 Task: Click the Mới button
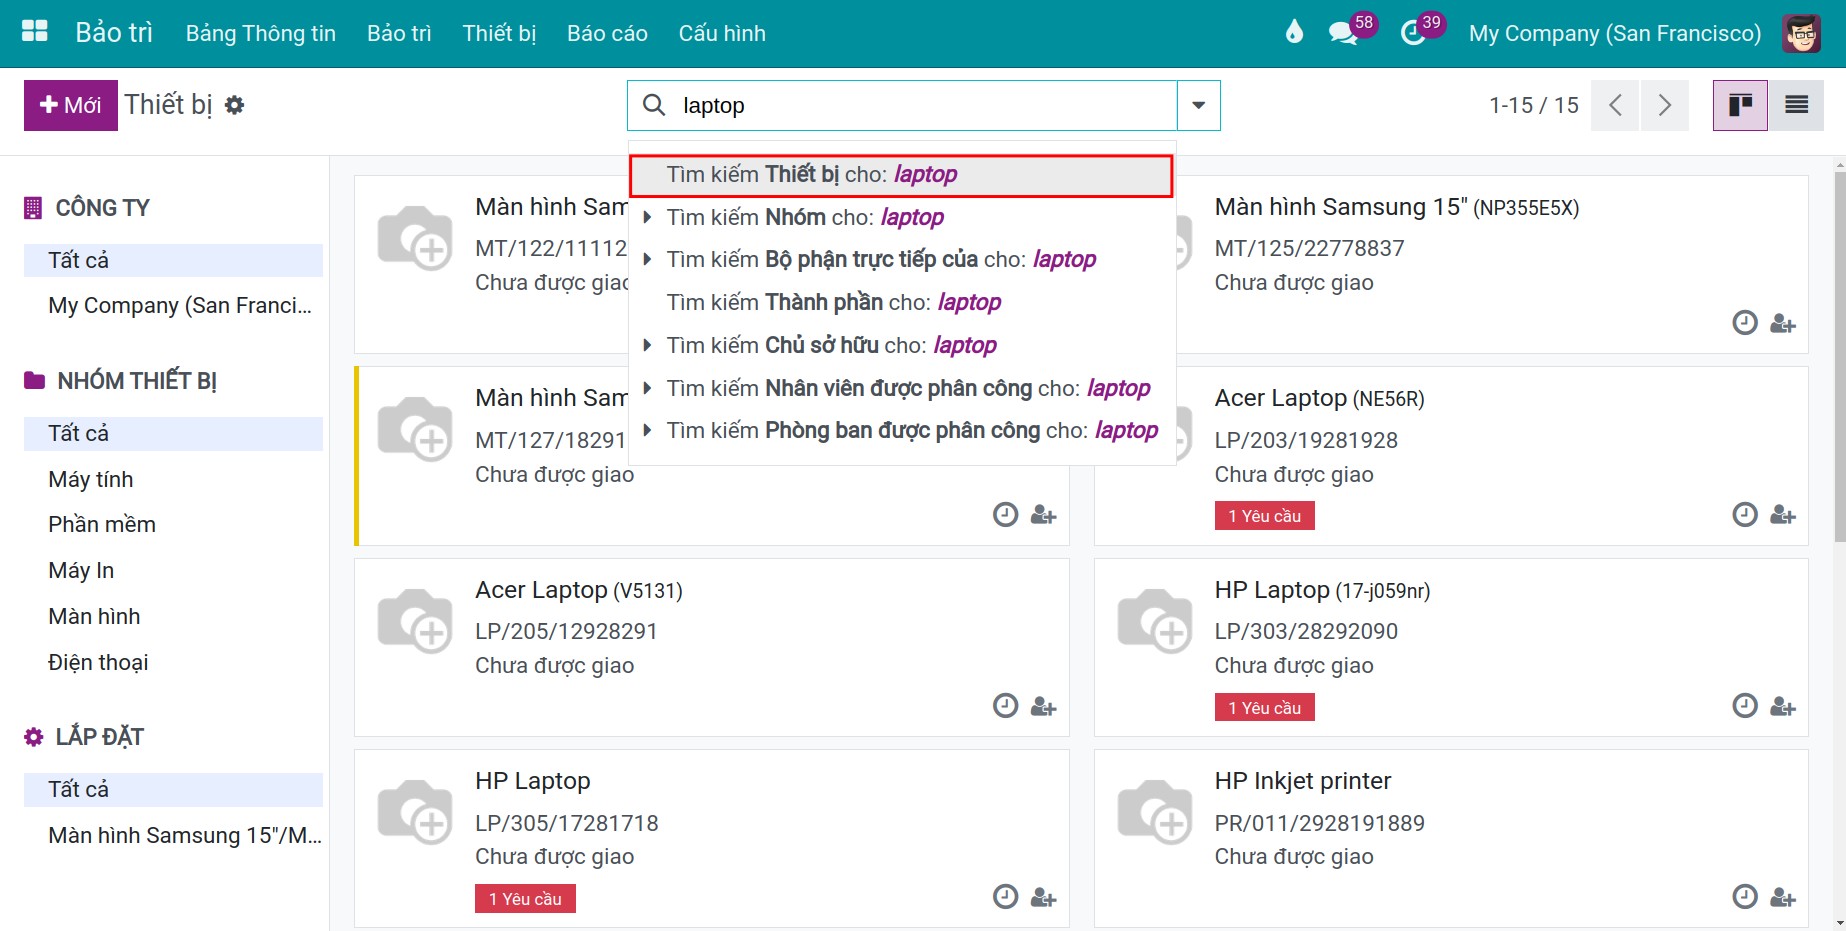point(70,105)
